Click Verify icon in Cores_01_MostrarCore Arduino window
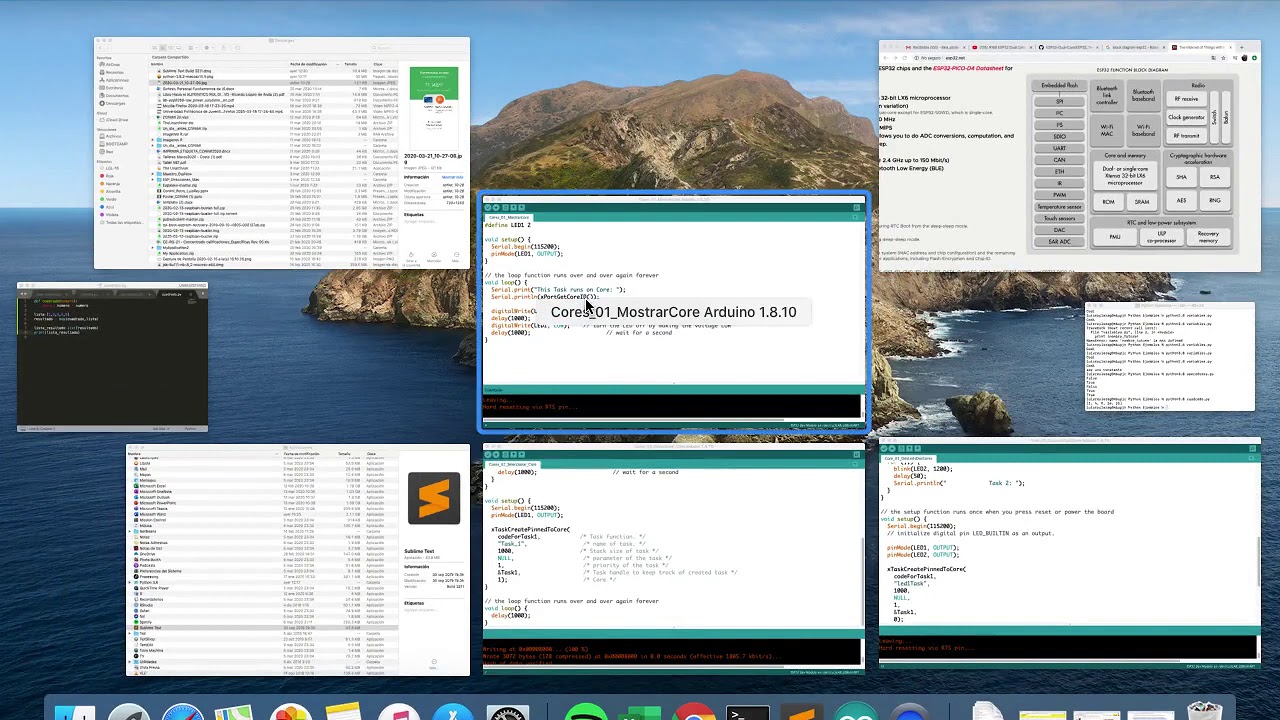 pos(489,208)
